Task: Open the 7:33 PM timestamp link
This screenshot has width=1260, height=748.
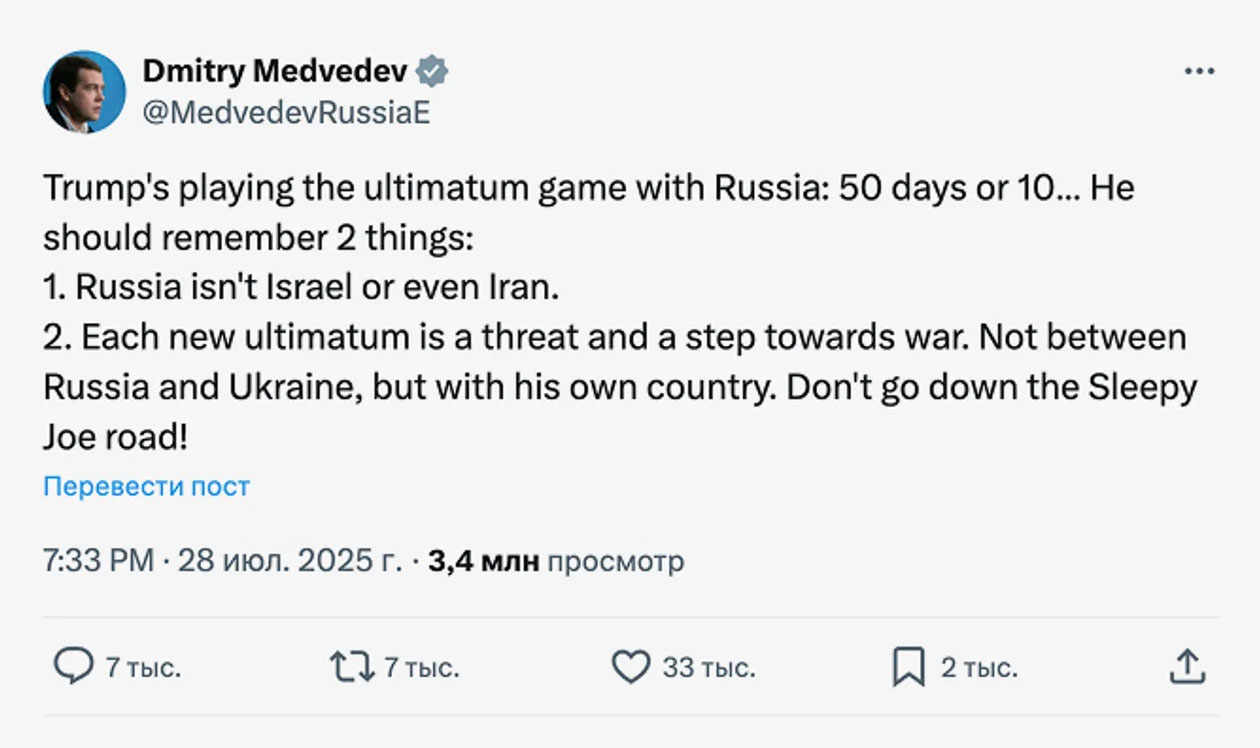Action: point(98,561)
